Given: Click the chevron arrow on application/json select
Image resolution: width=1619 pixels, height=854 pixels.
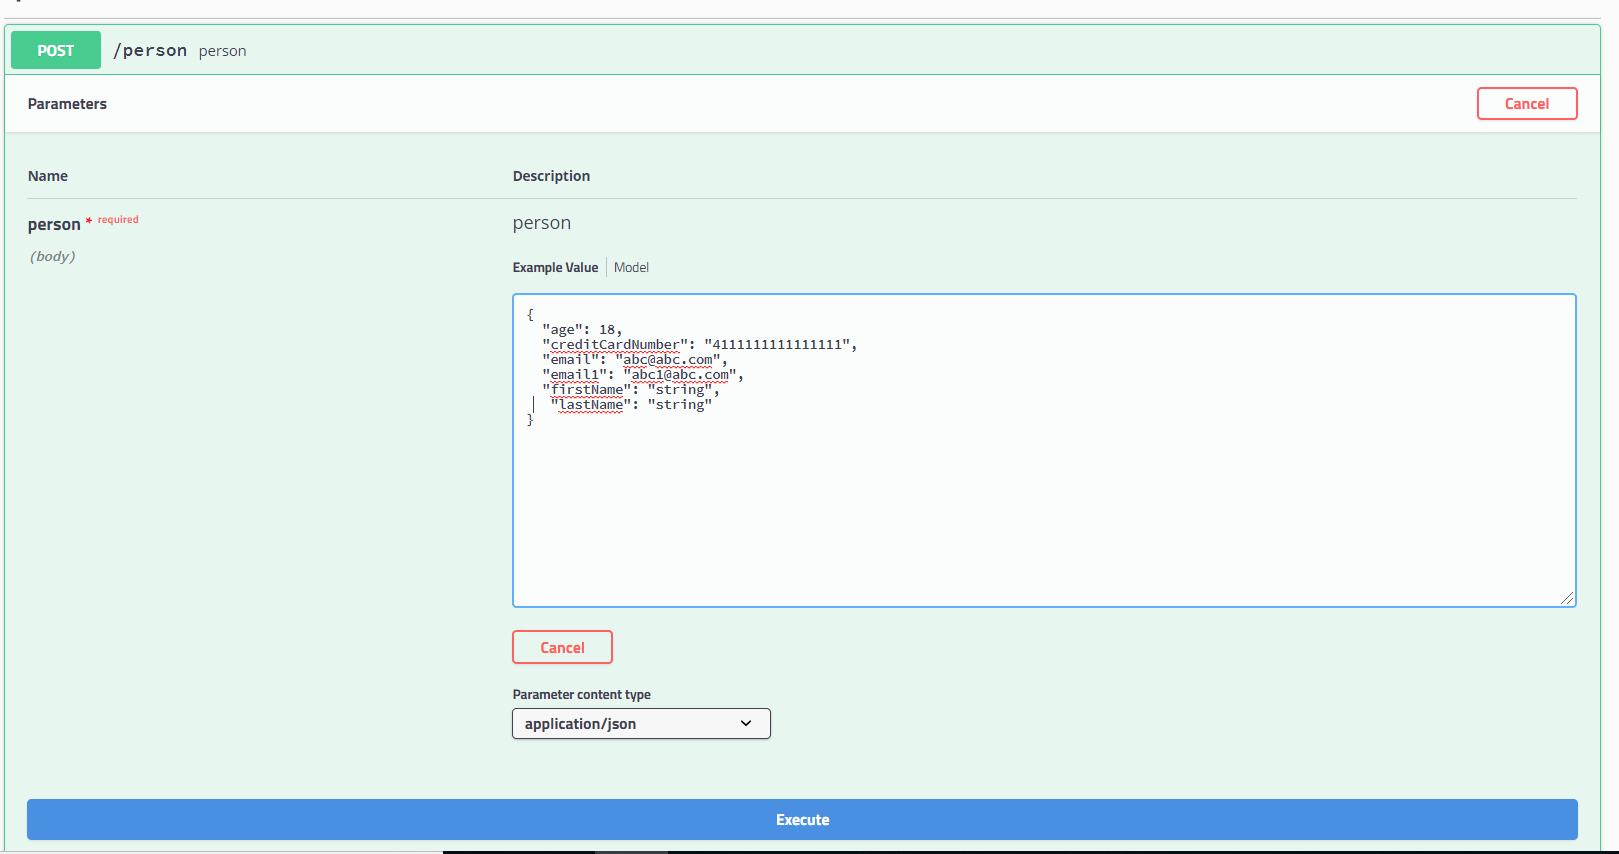Looking at the screenshot, I should click(x=746, y=723).
